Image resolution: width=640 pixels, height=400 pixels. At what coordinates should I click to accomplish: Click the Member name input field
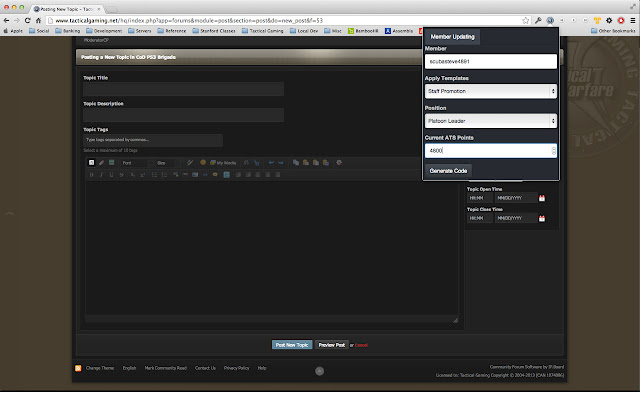[x=491, y=61]
